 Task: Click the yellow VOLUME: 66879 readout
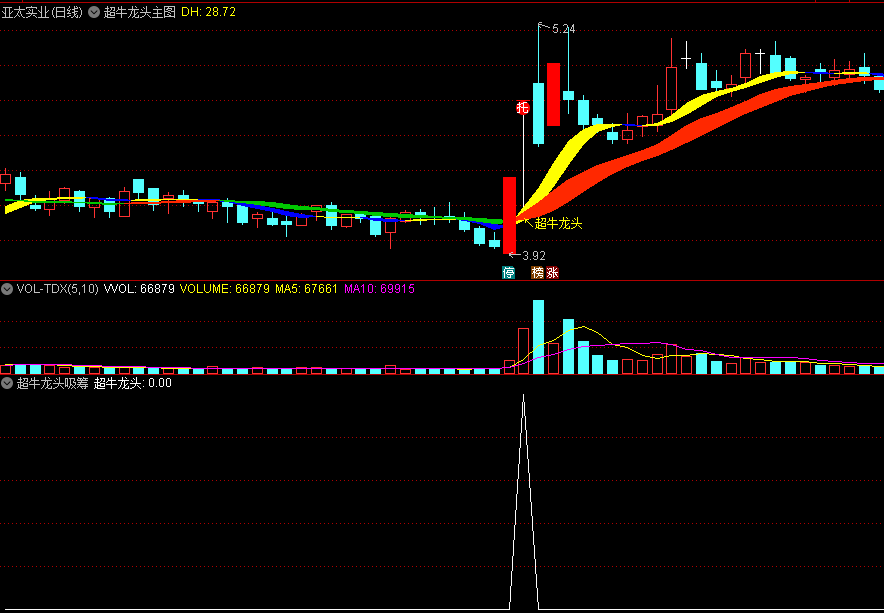225,289
